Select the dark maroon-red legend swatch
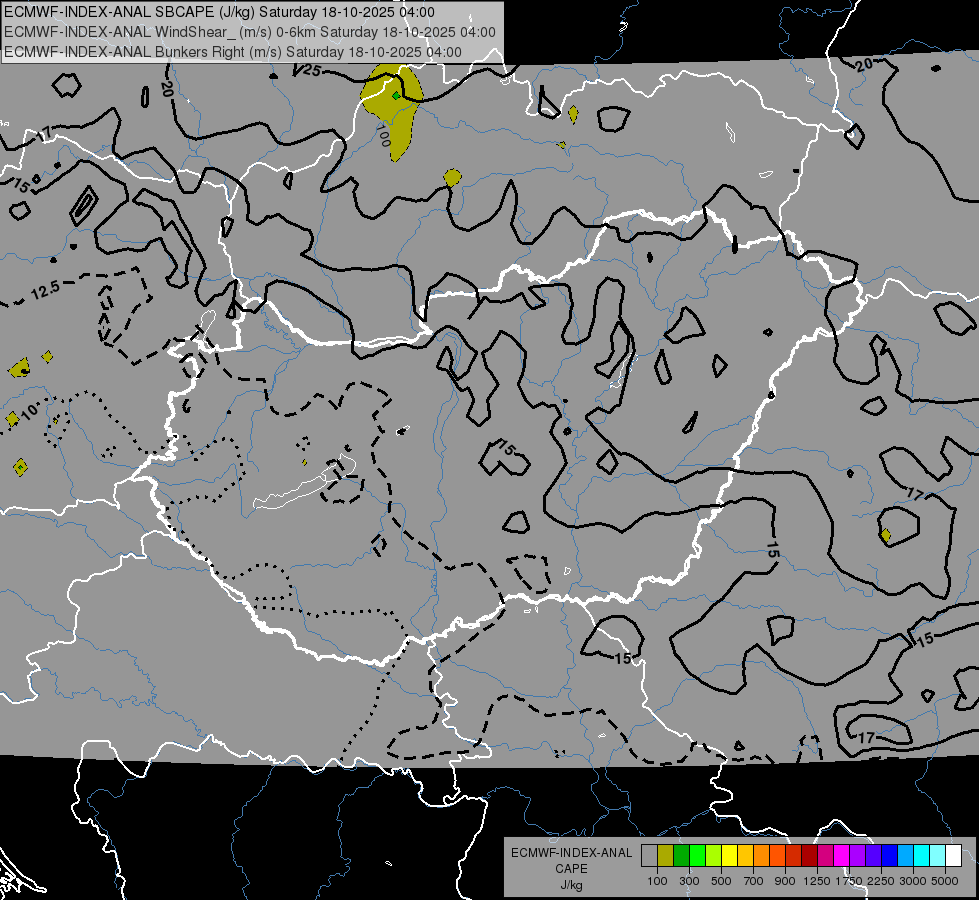 (810, 855)
